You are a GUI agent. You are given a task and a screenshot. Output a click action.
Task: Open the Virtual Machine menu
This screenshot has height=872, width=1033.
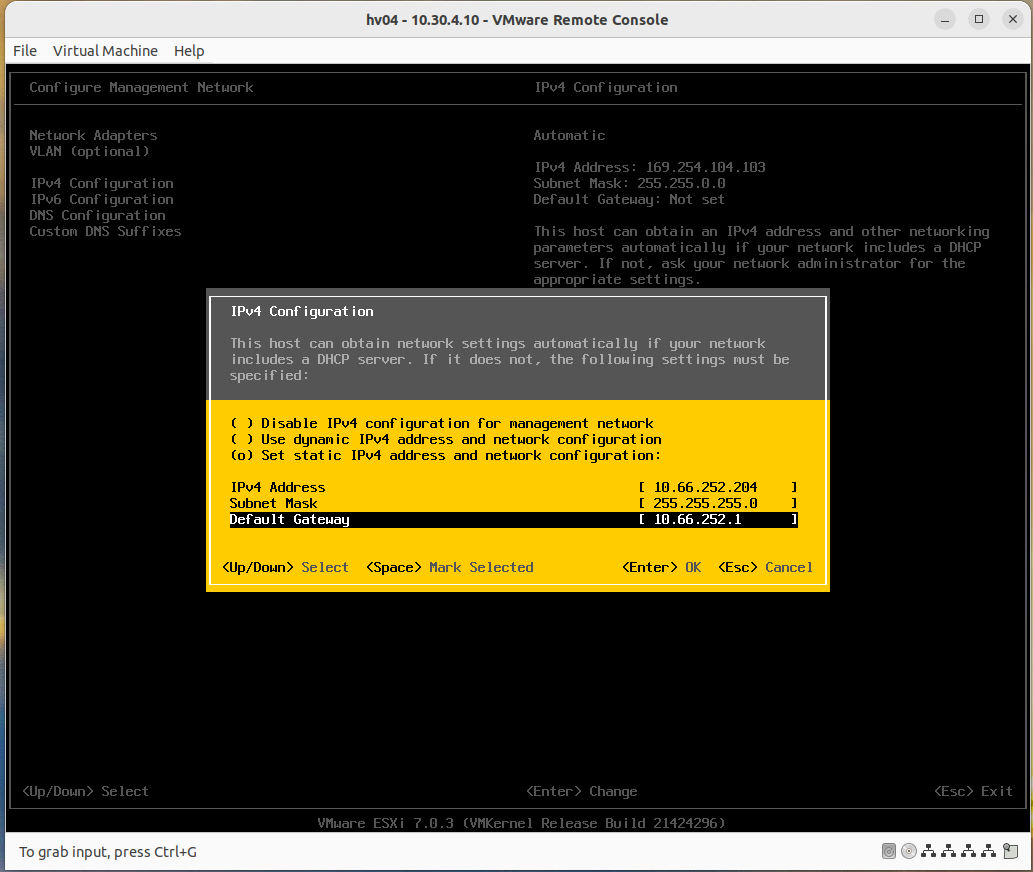105,51
